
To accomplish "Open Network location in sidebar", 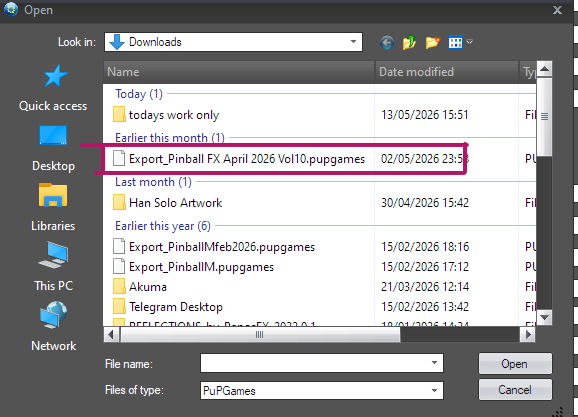I will (53, 327).
